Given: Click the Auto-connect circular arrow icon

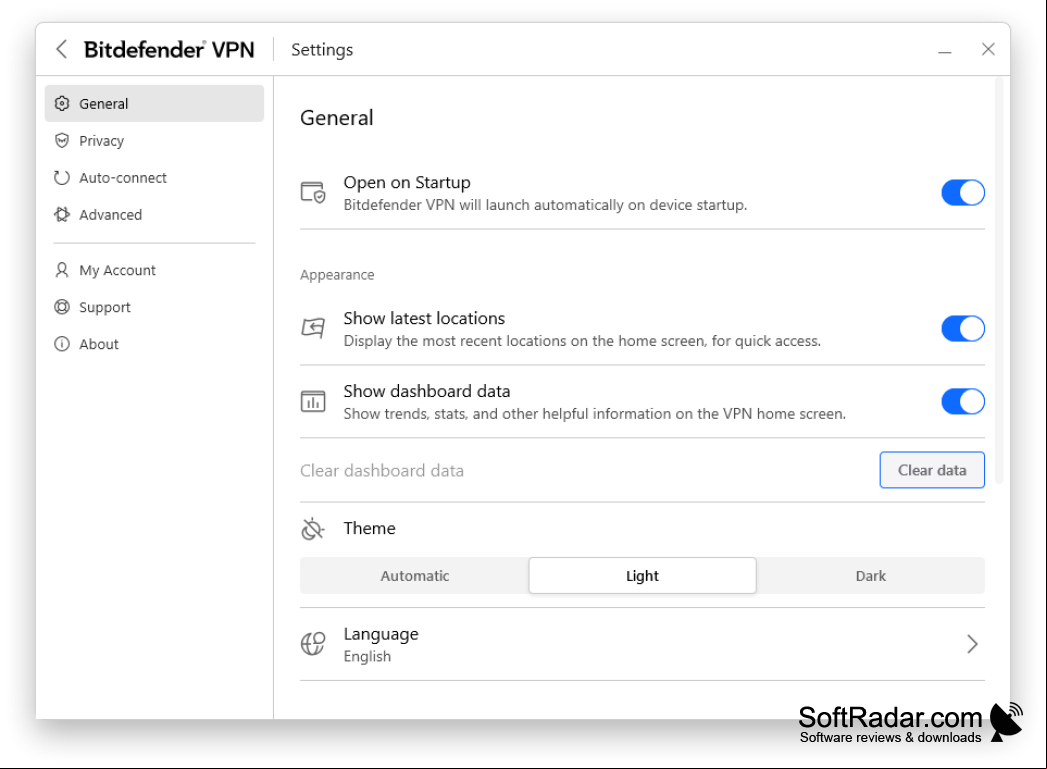Looking at the screenshot, I should pyautogui.click(x=62, y=178).
